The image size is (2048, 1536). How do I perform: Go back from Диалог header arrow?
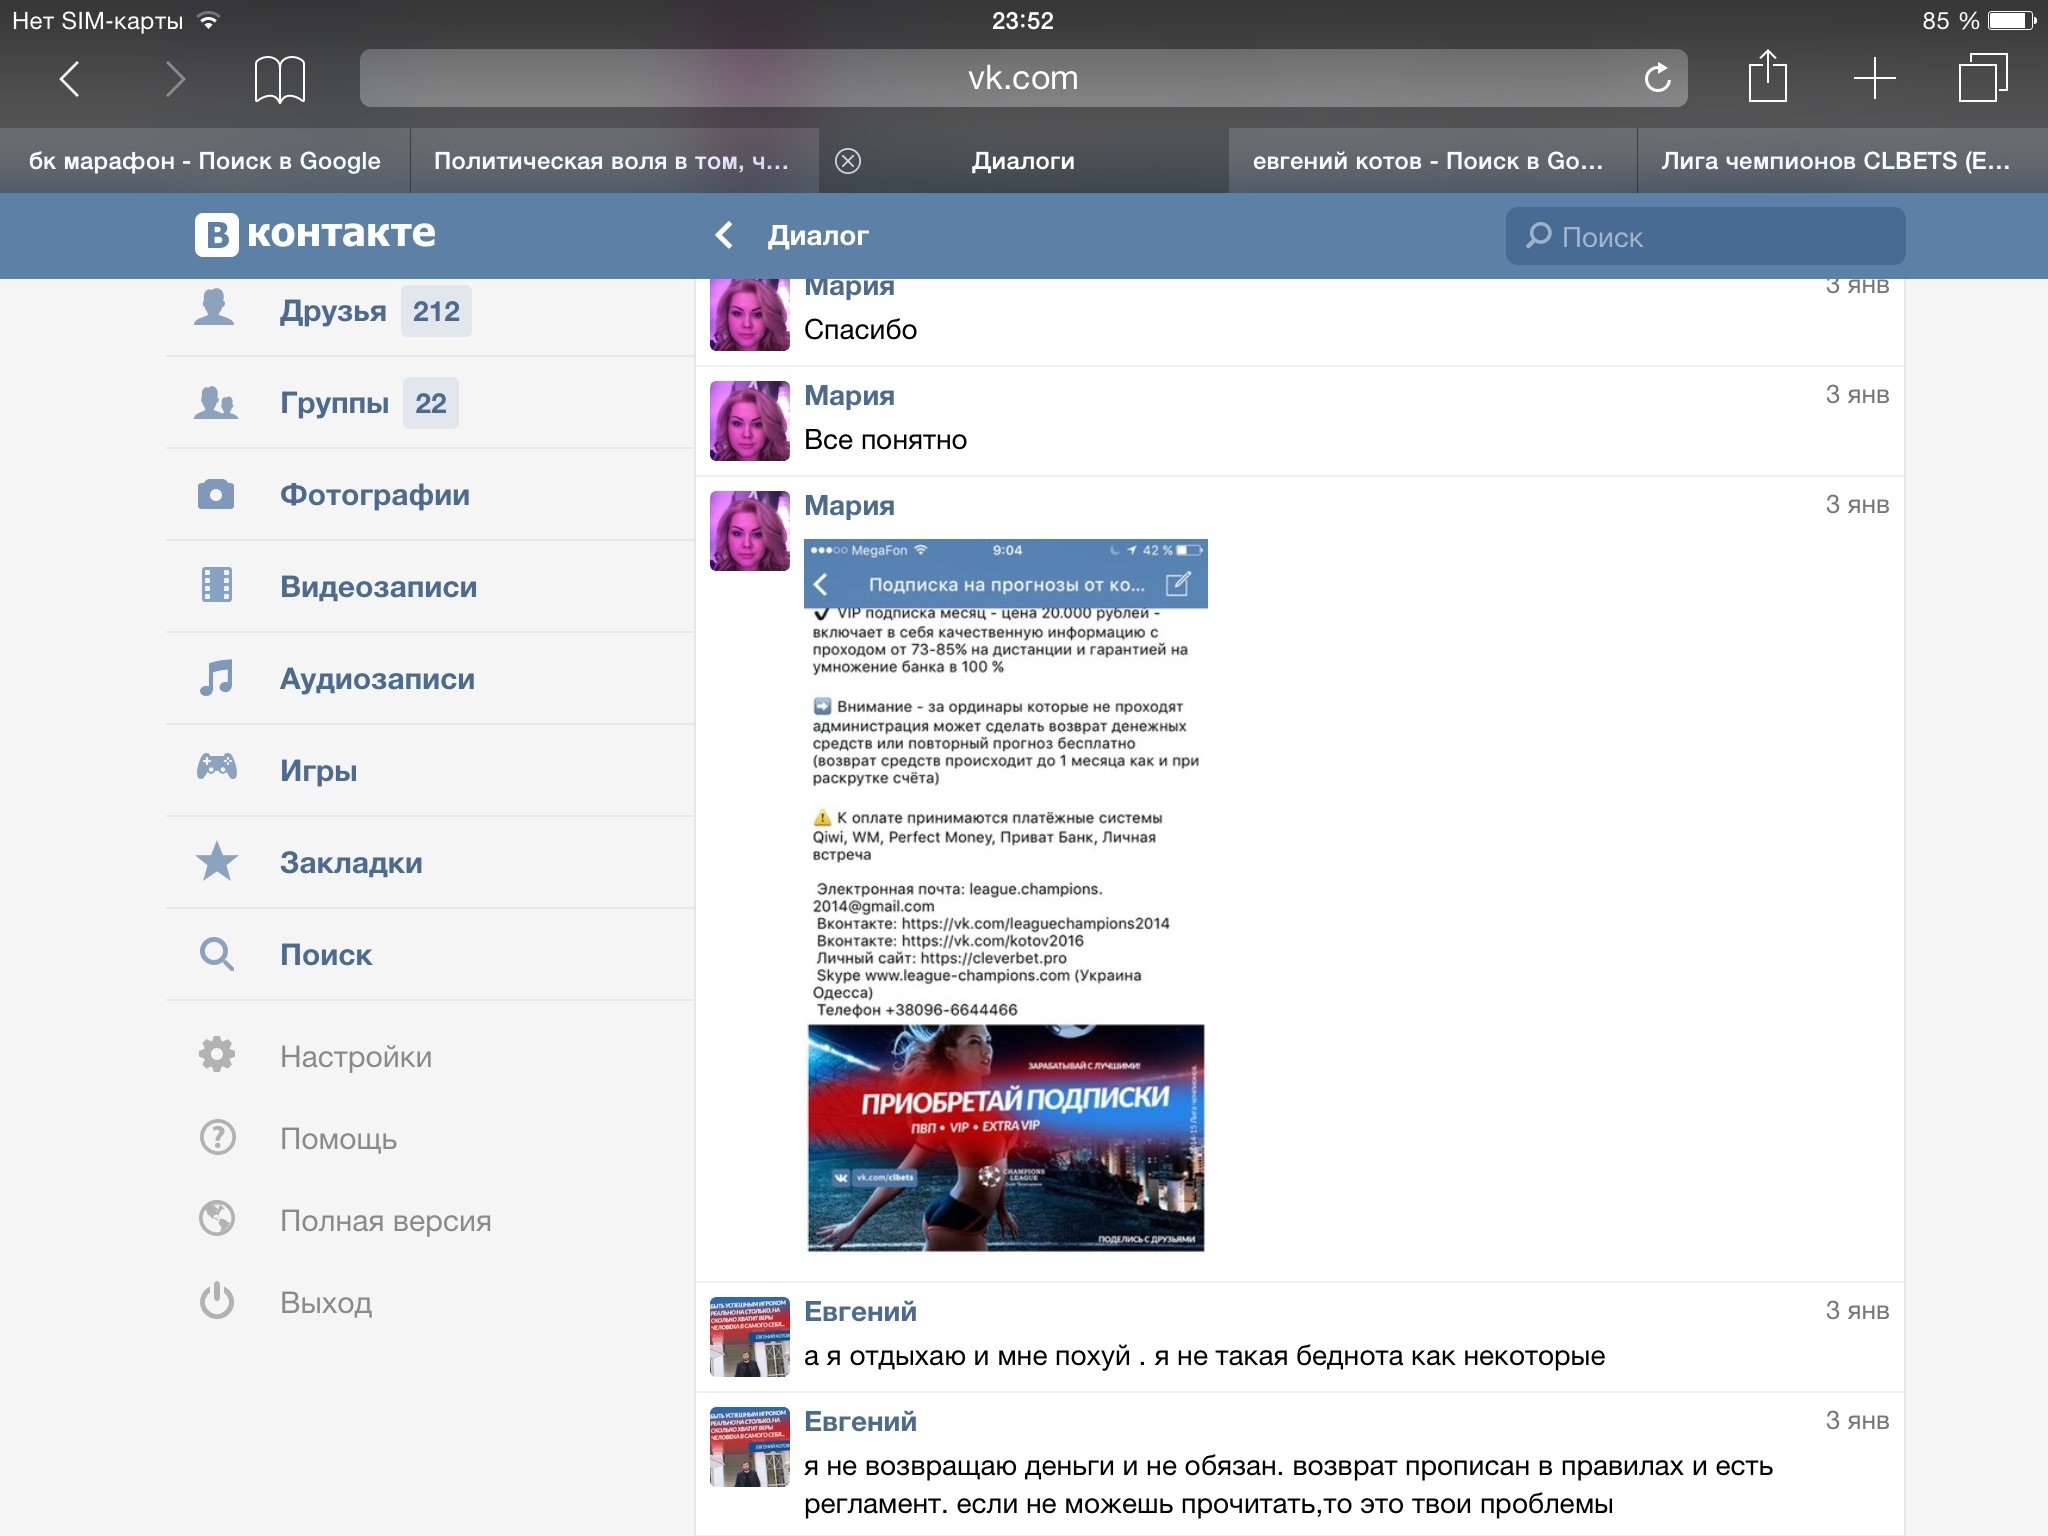point(725,236)
